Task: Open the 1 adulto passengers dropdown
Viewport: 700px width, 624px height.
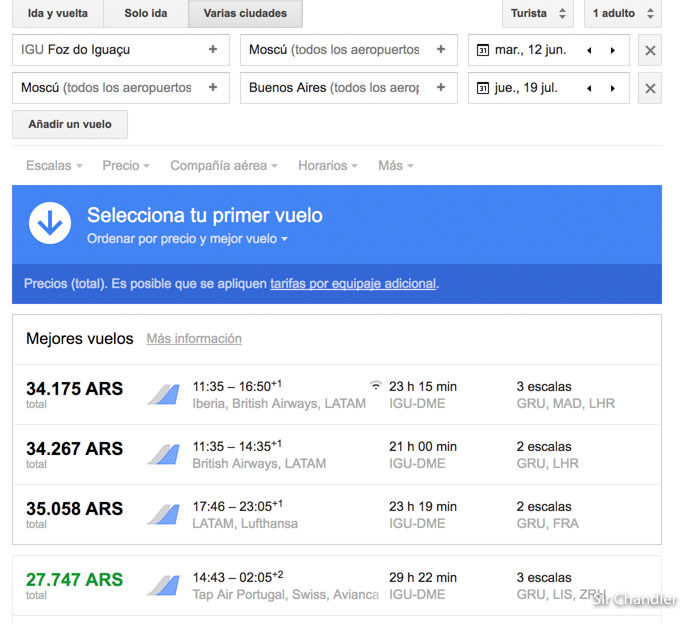Action: point(621,14)
